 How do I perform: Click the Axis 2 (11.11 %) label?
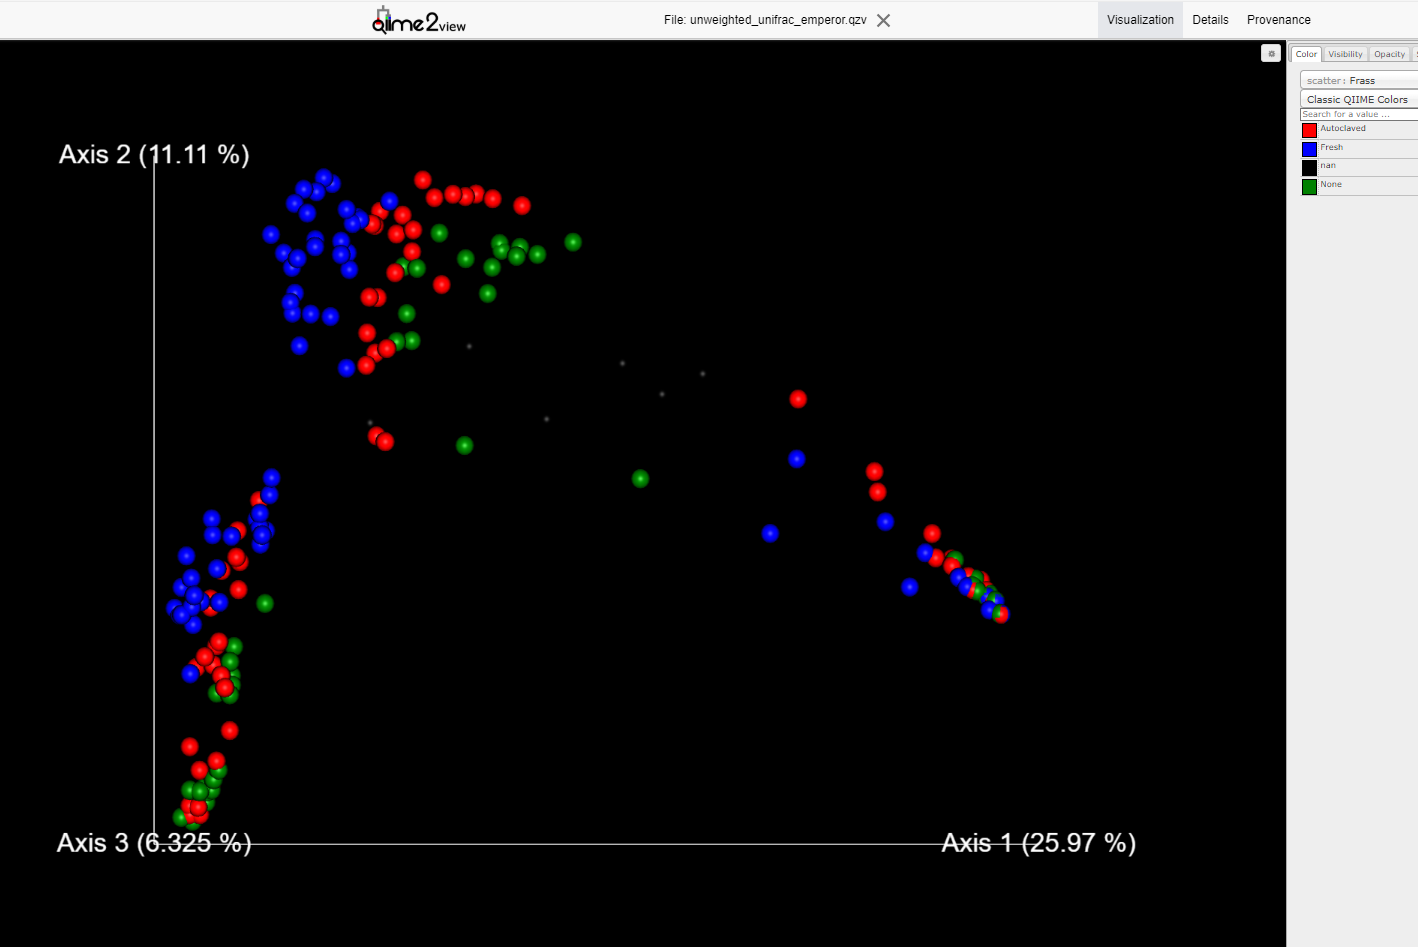click(154, 154)
